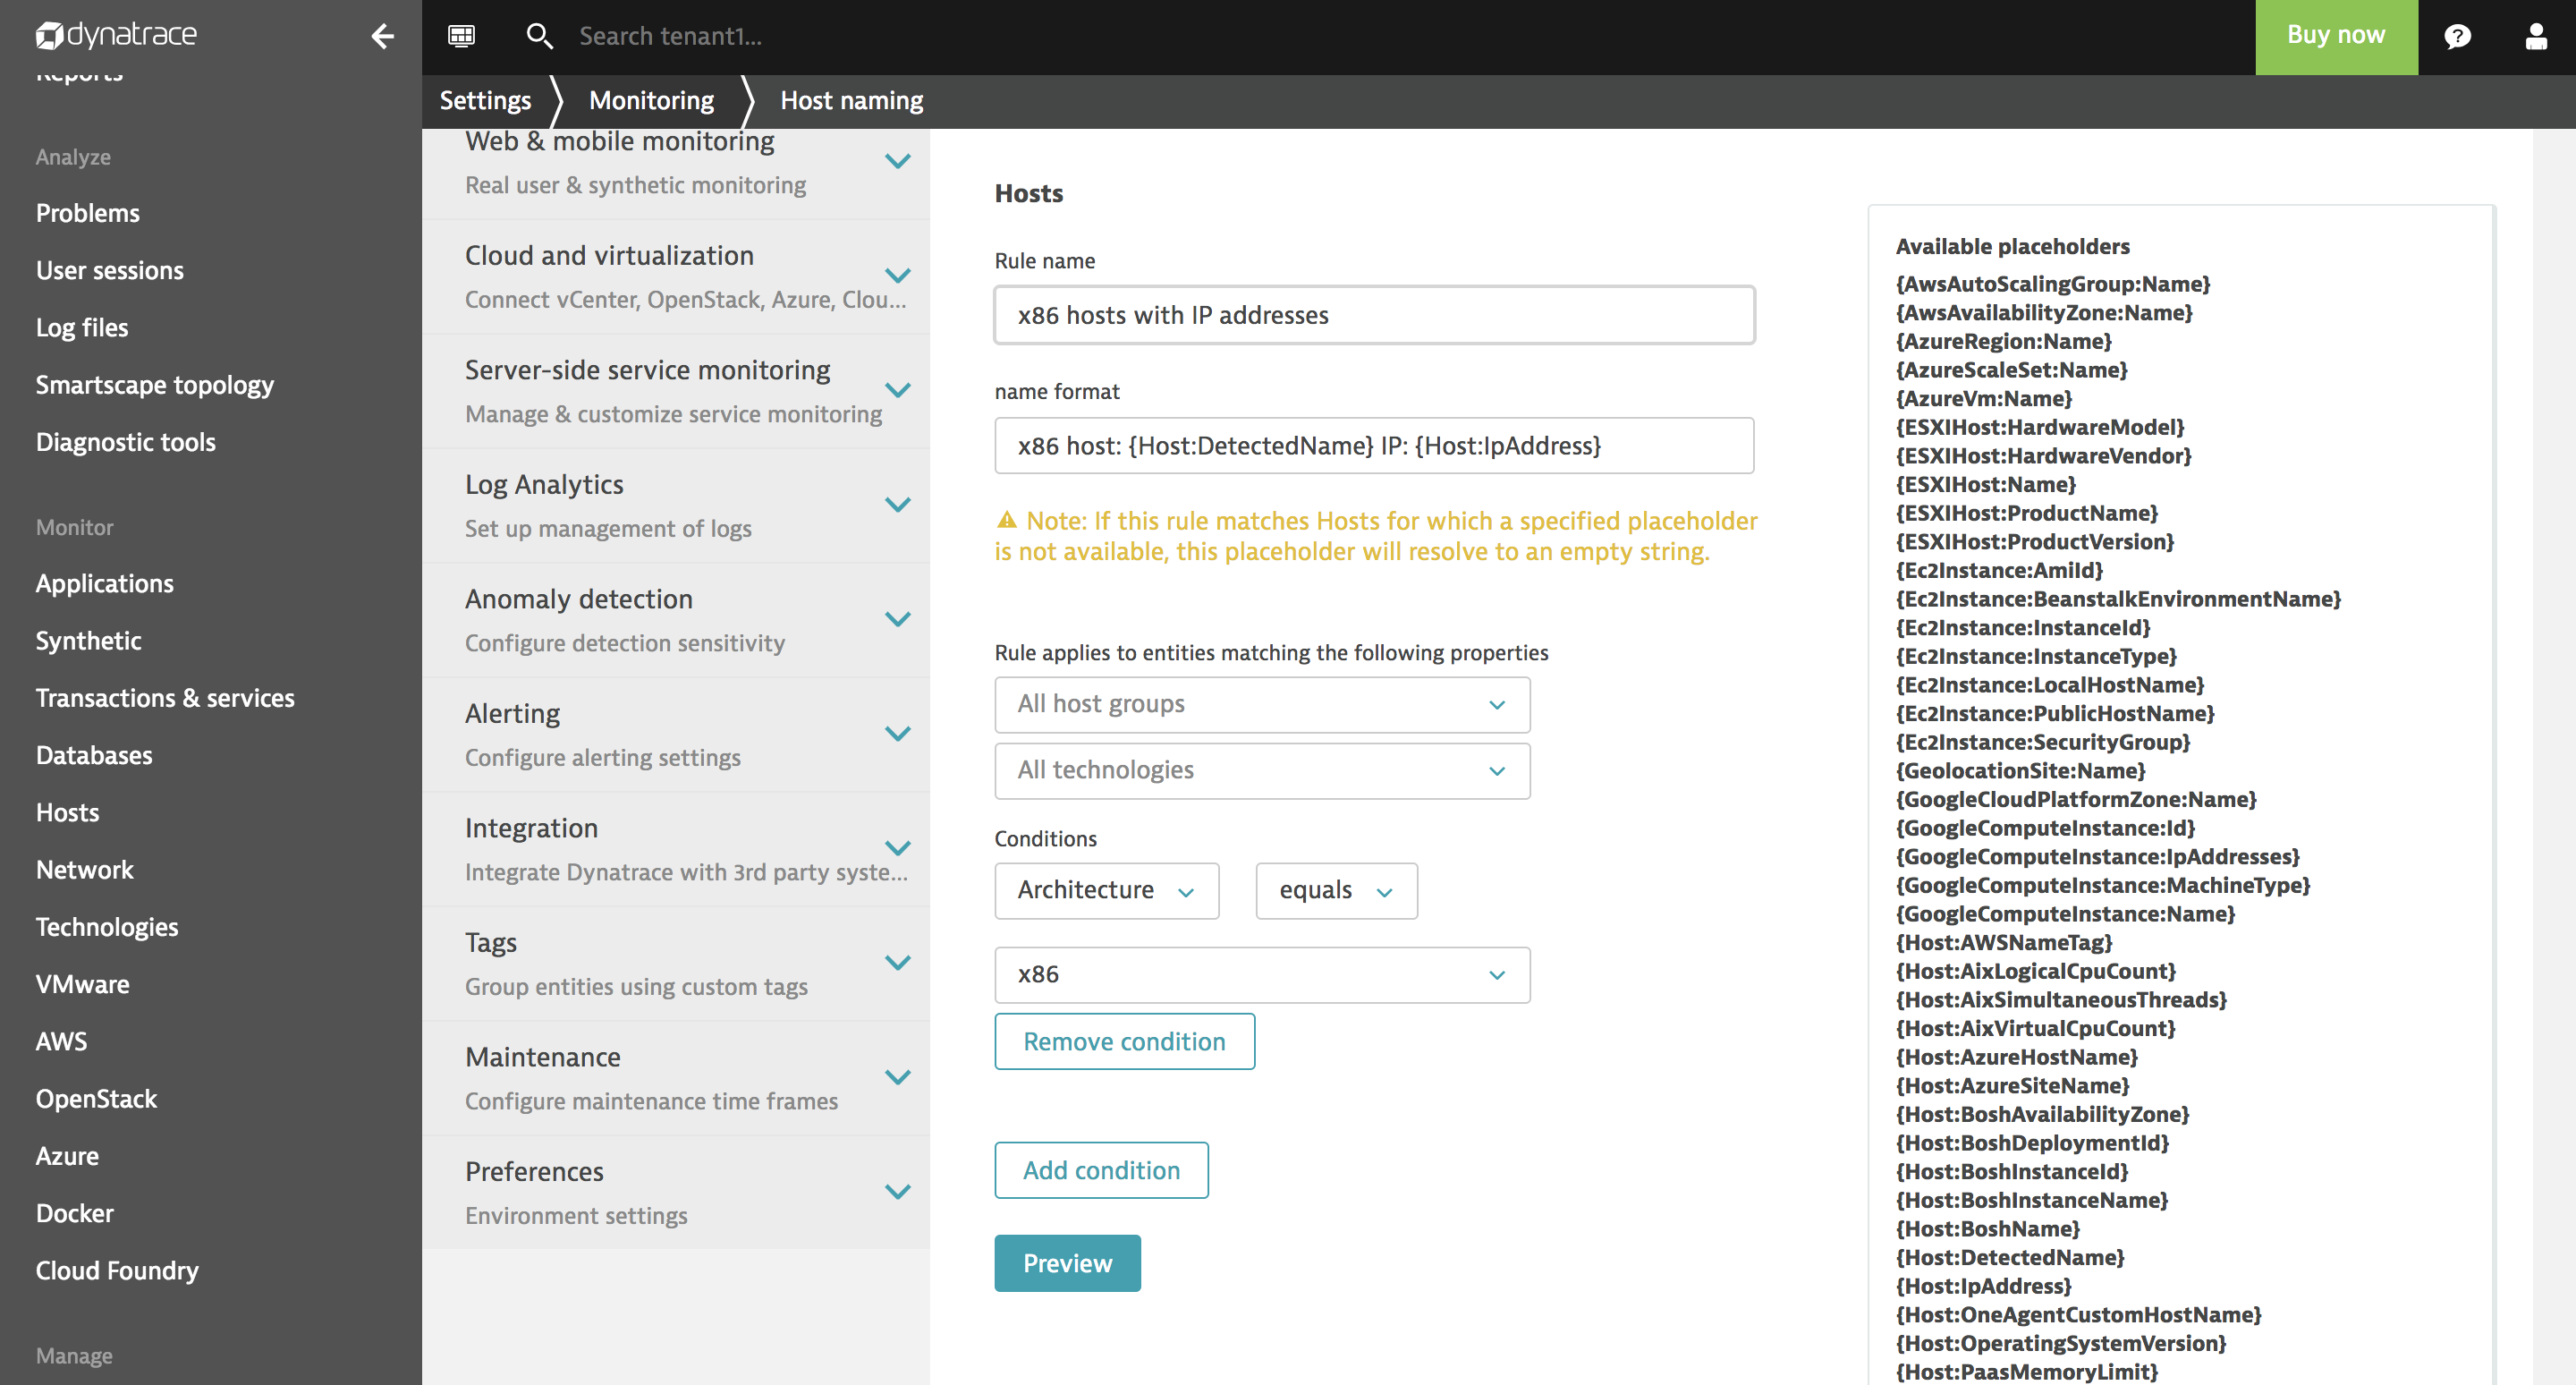The height and width of the screenshot is (1385, 2576).
Task: Click the Remove condition link
Action: click(x=1123, y=1041)
